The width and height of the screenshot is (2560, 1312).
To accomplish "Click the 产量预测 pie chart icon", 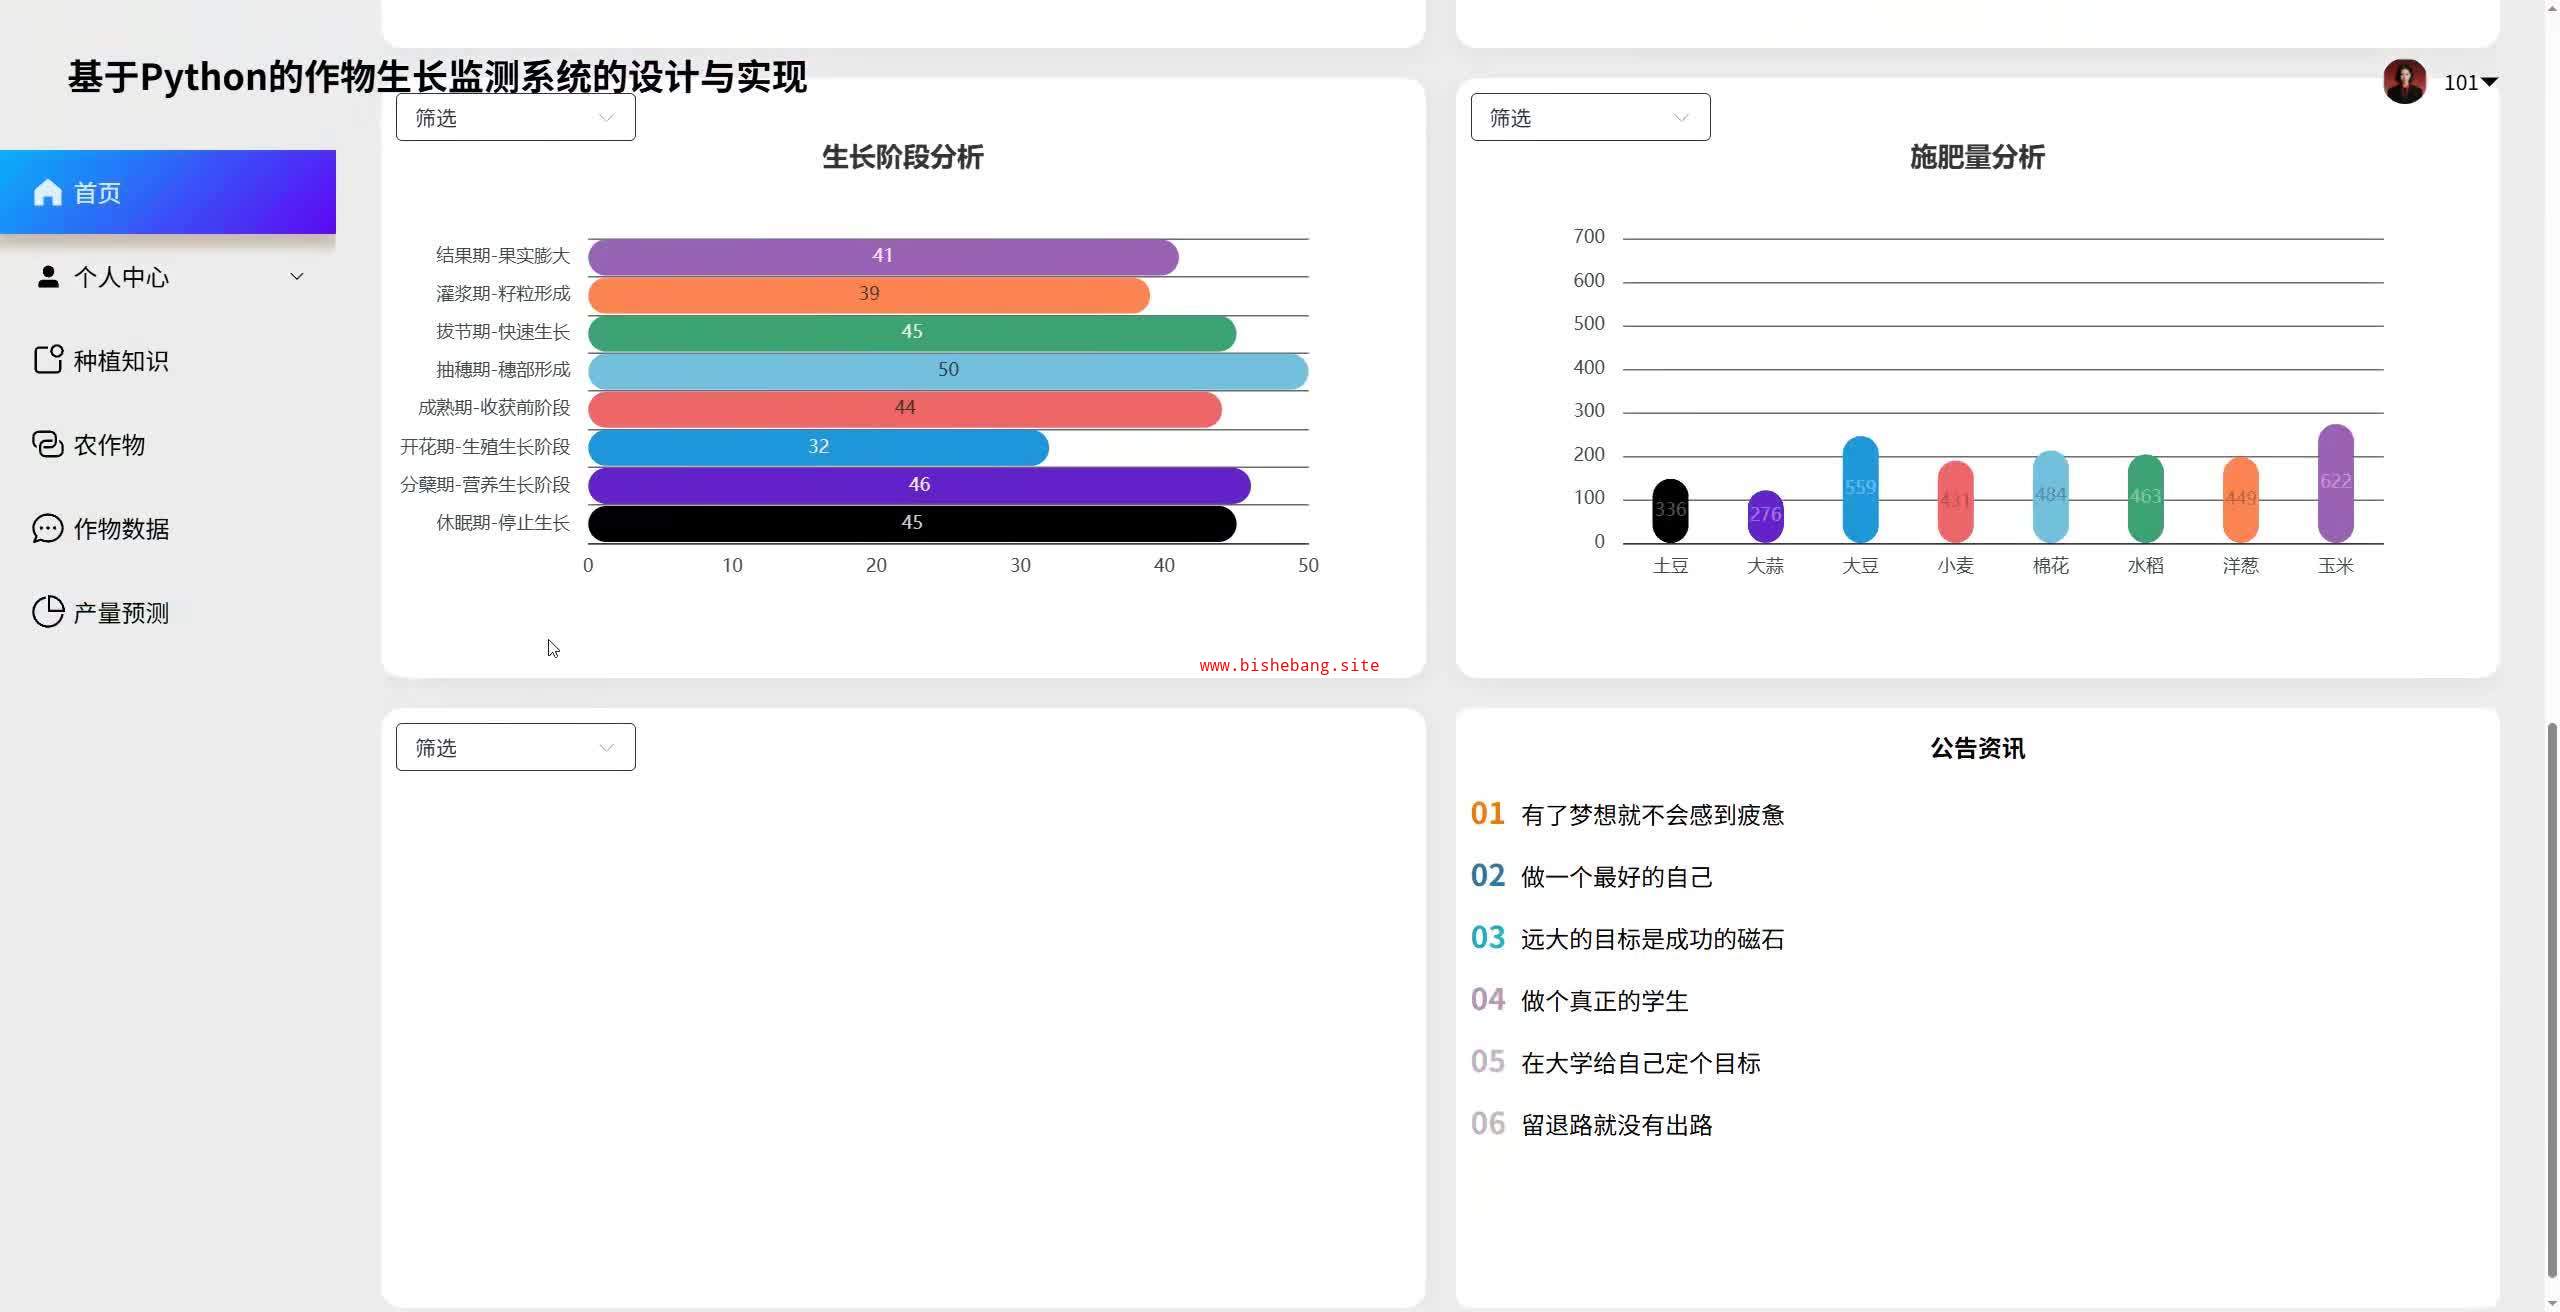I will pyautogui.click(x=48, y=612).
